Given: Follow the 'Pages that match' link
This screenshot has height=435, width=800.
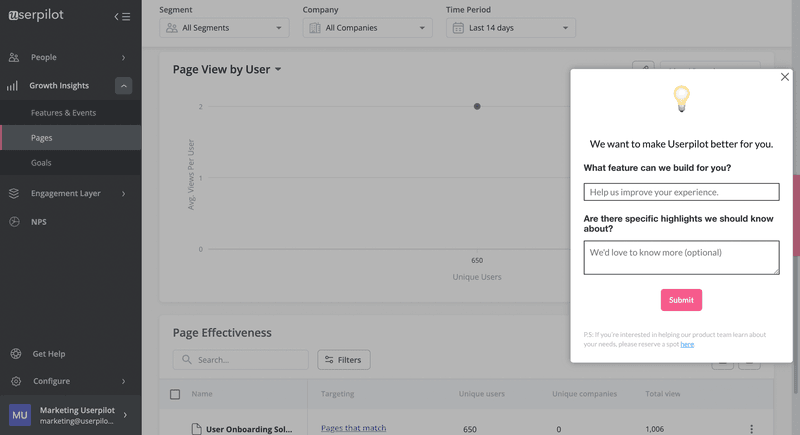Looking at the screenshot, I should [354, 428].
